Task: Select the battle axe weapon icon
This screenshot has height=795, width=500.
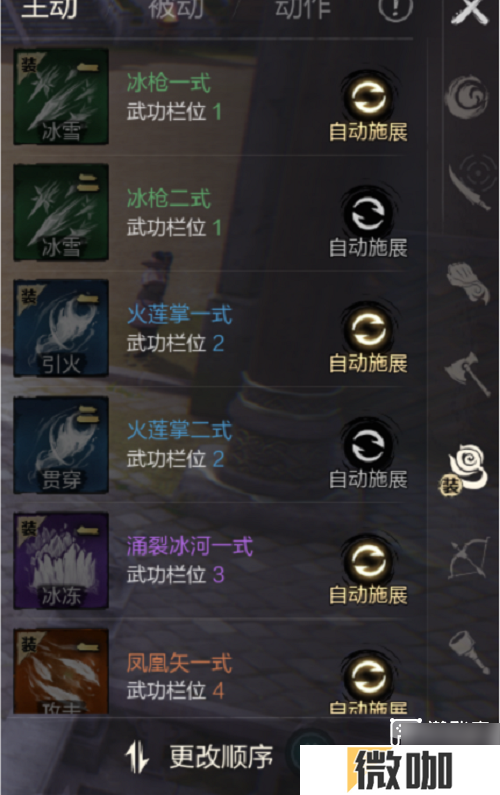Action: [x=469, y=374]
